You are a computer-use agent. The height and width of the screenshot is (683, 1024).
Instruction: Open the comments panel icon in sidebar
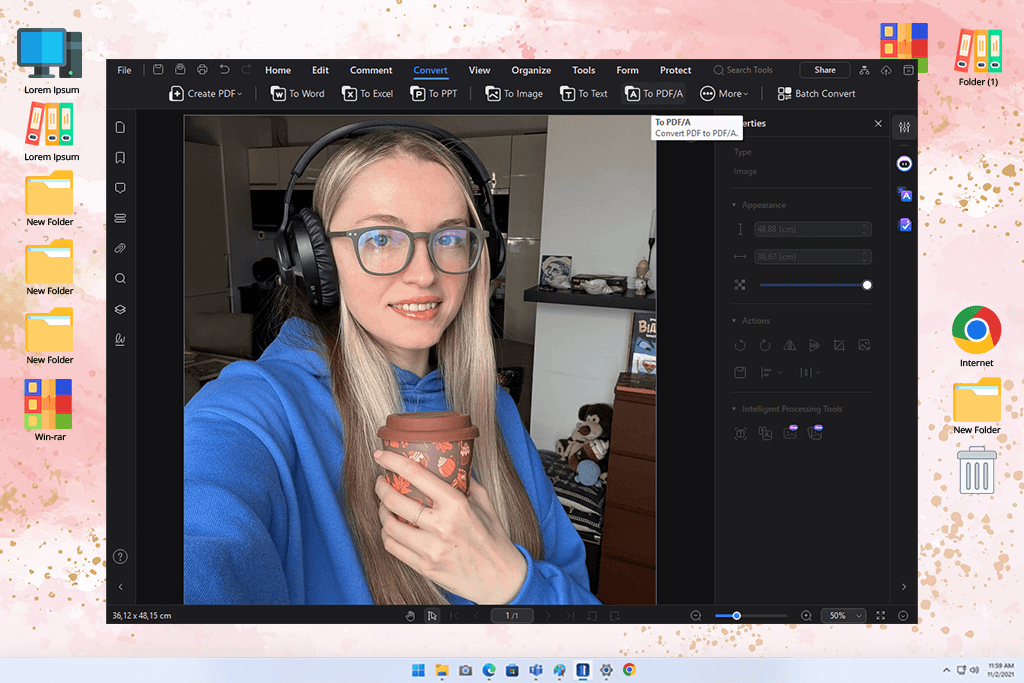click(120, 188)
